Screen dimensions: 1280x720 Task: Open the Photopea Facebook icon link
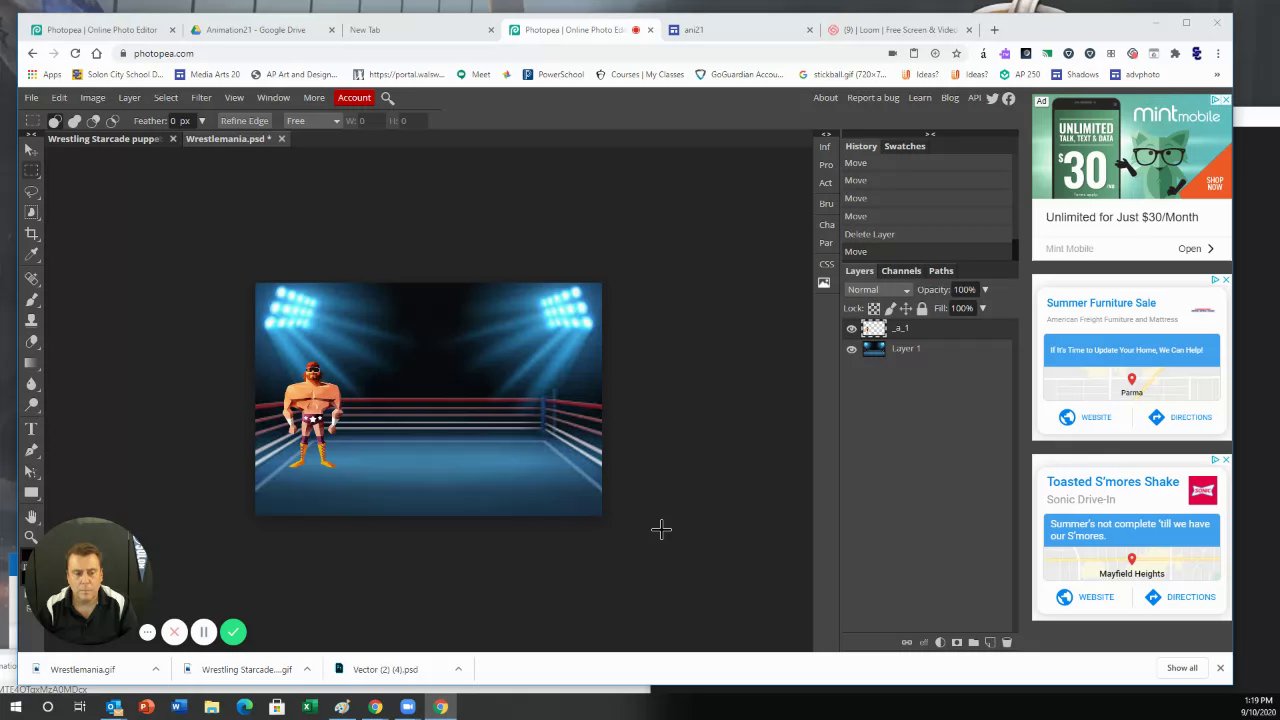1008,98
